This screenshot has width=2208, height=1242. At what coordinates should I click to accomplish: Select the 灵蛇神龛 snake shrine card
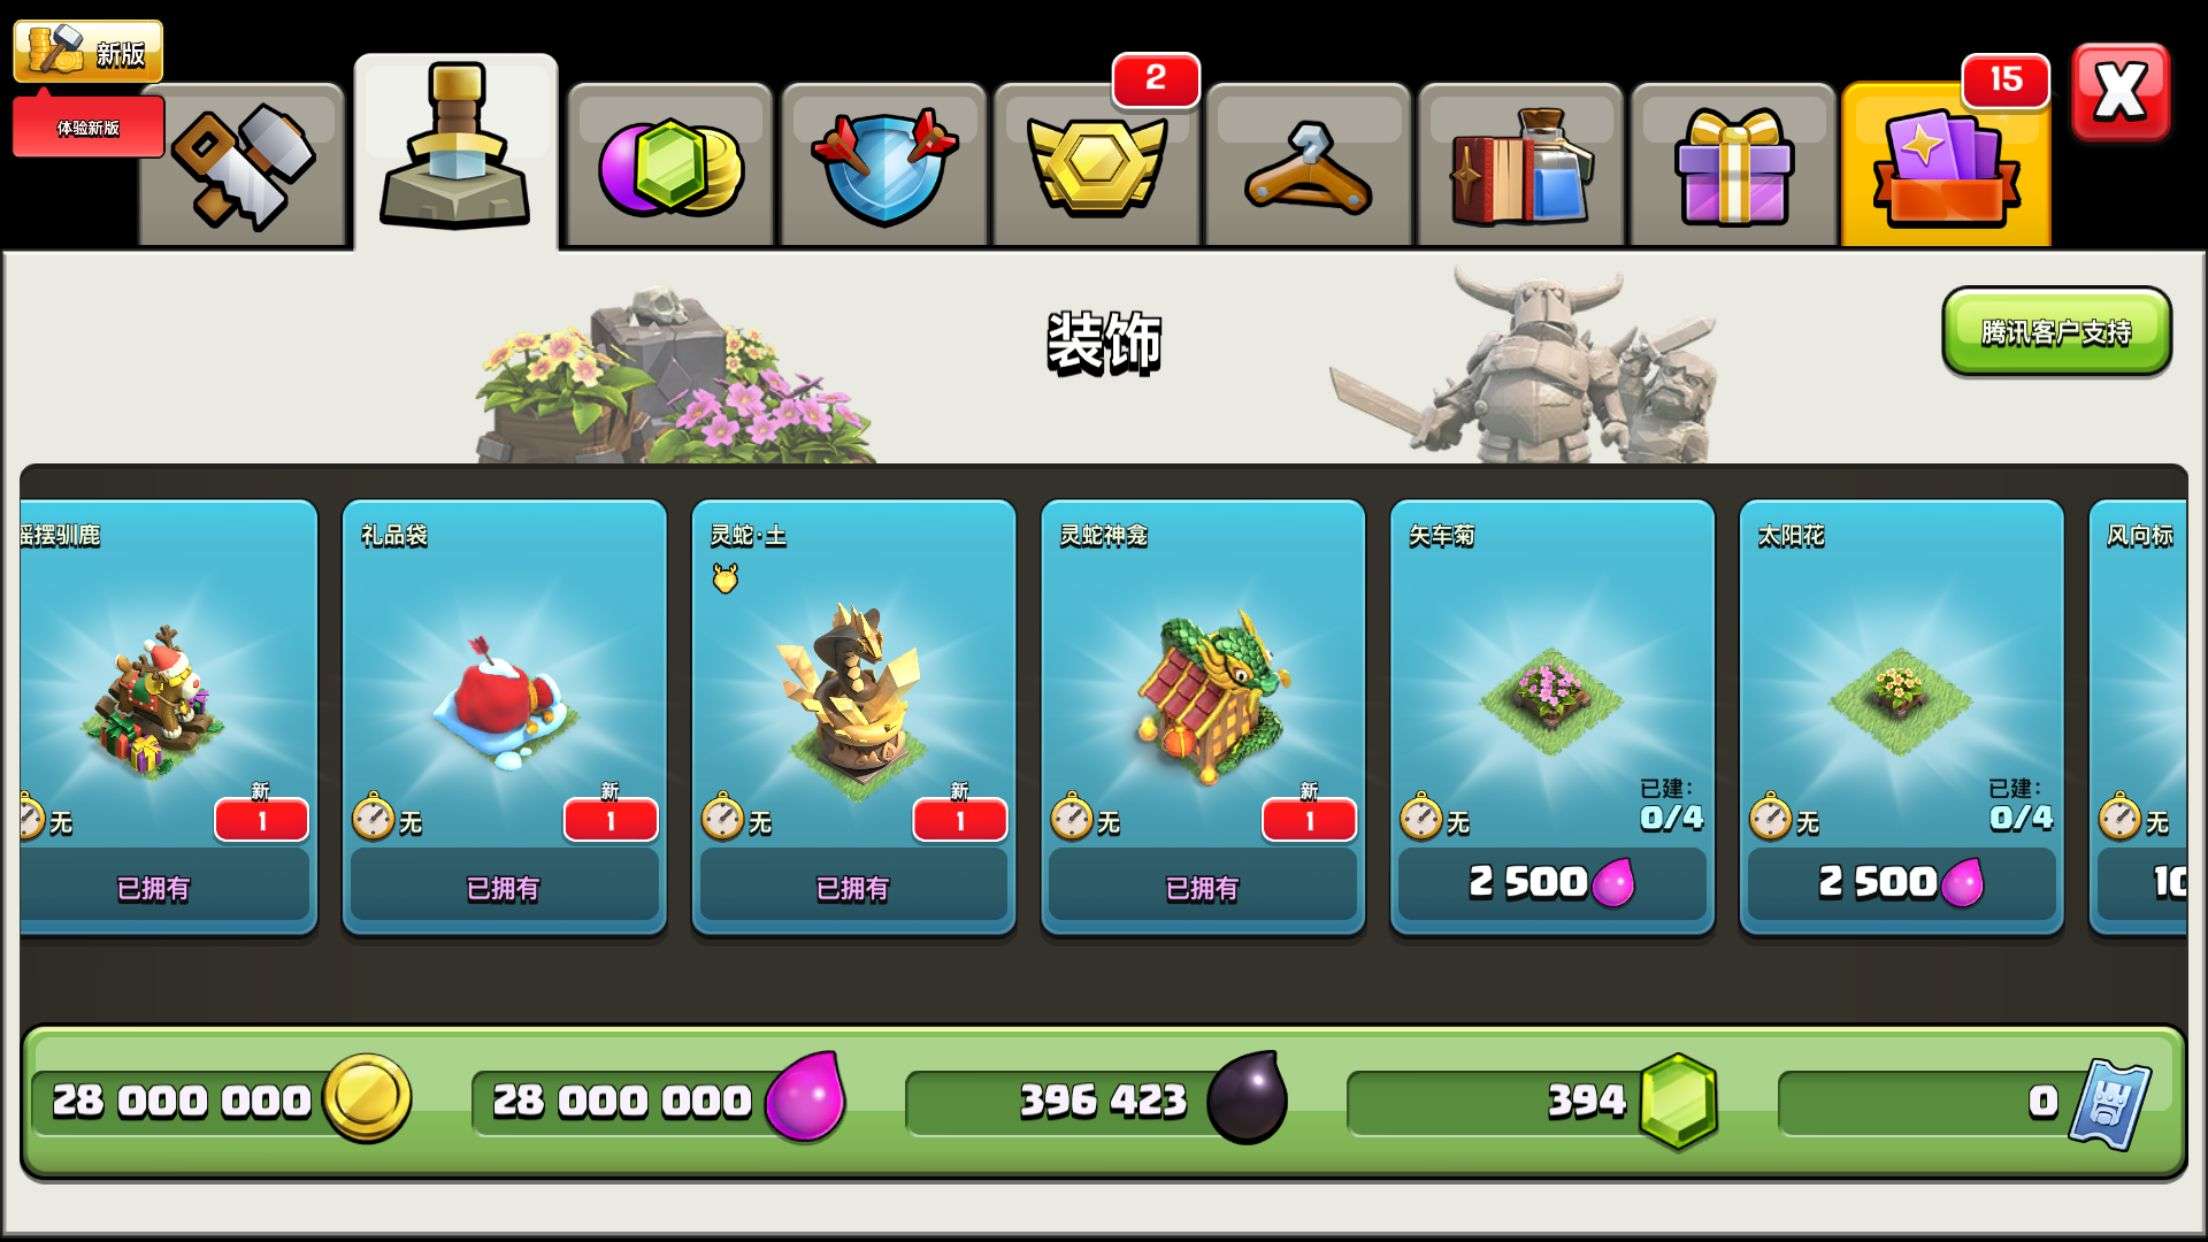tap(1203, 717)
